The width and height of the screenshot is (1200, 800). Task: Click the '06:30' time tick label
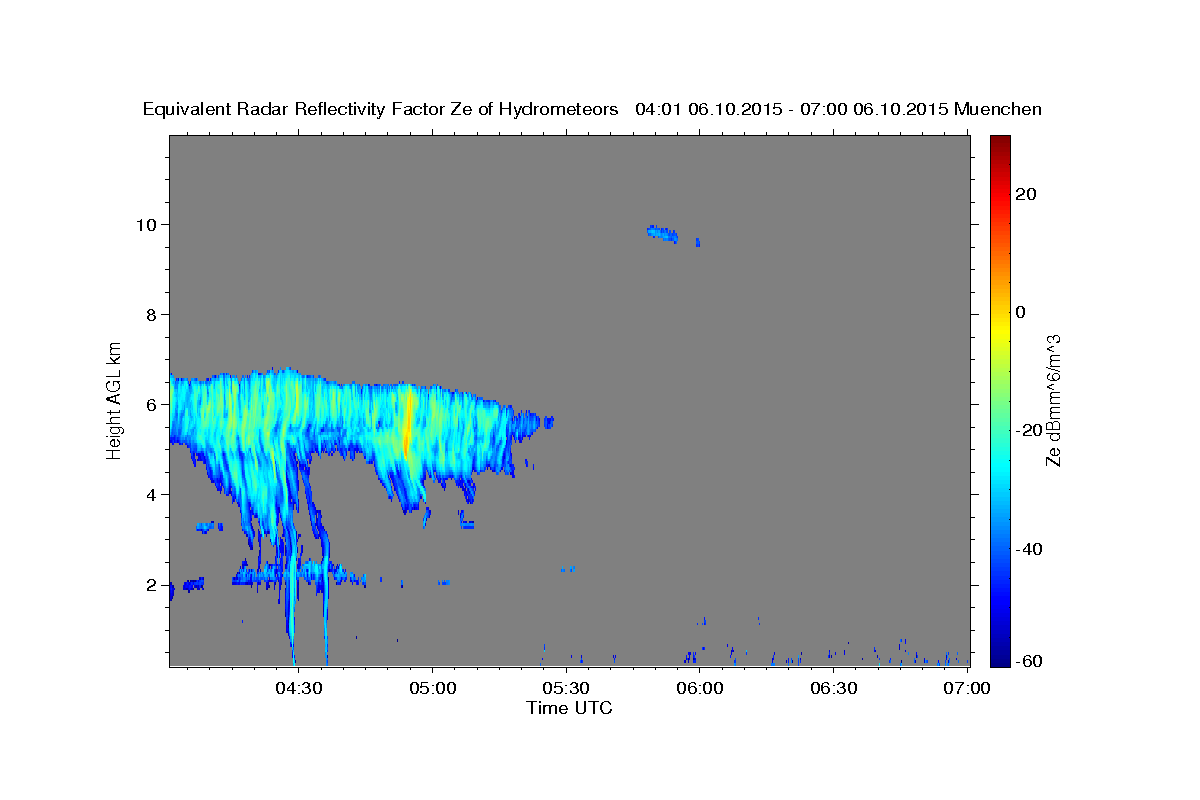(x=834, y=688)
